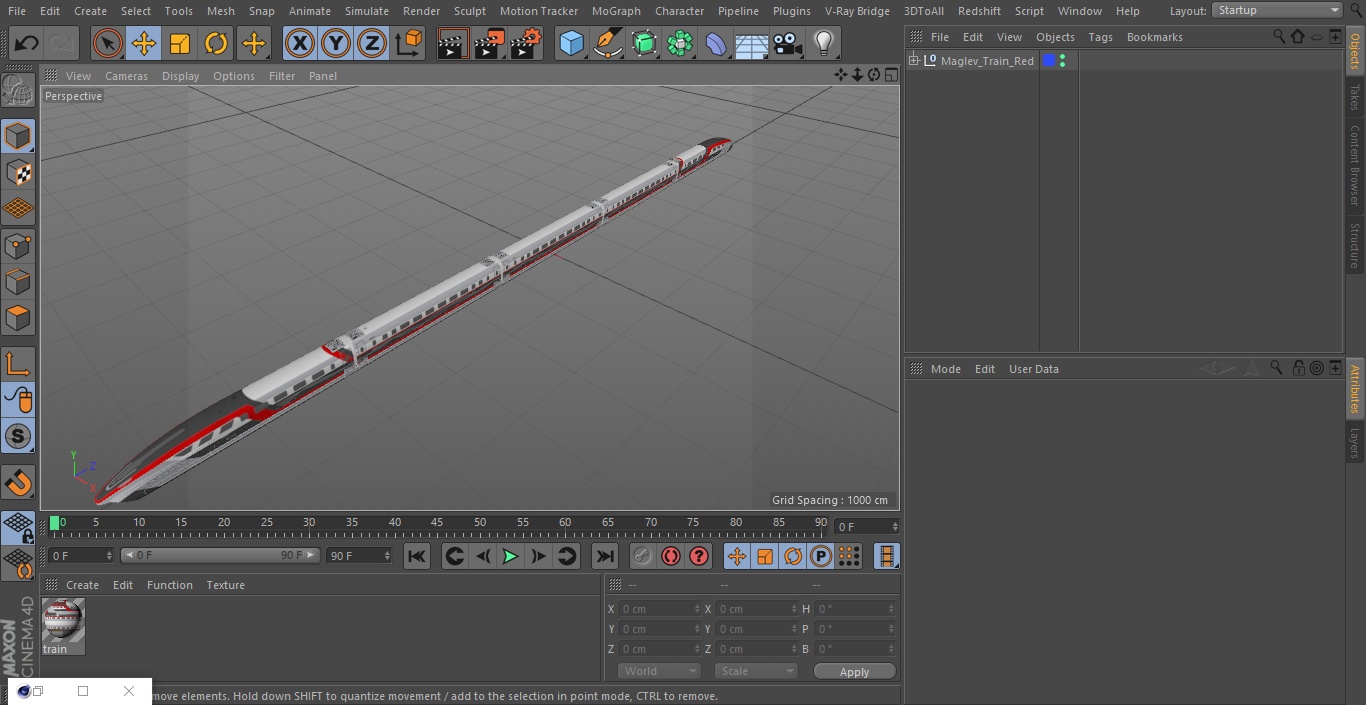Toggle Enable Snap magnet
This screenshot has width=1366, height=705.
point(18,483)
